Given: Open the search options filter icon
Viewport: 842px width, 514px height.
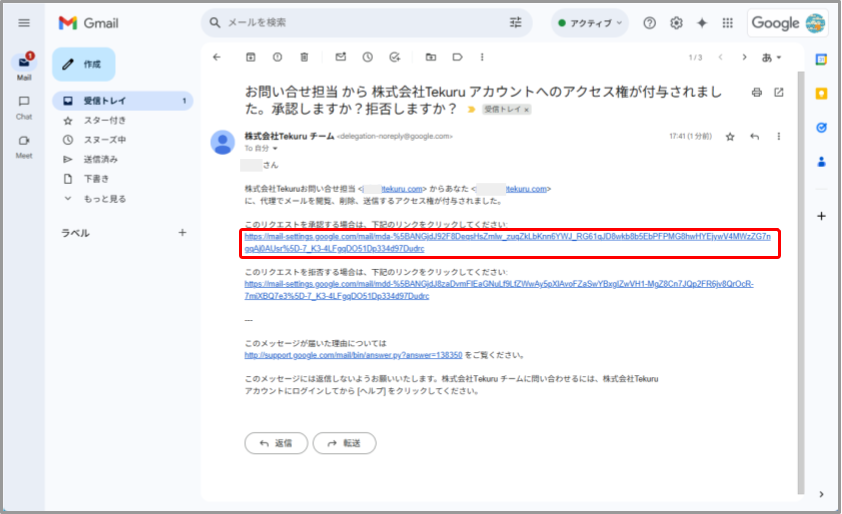Looking at the screenshot, I should pyautogui.click(x=516, y=23).
